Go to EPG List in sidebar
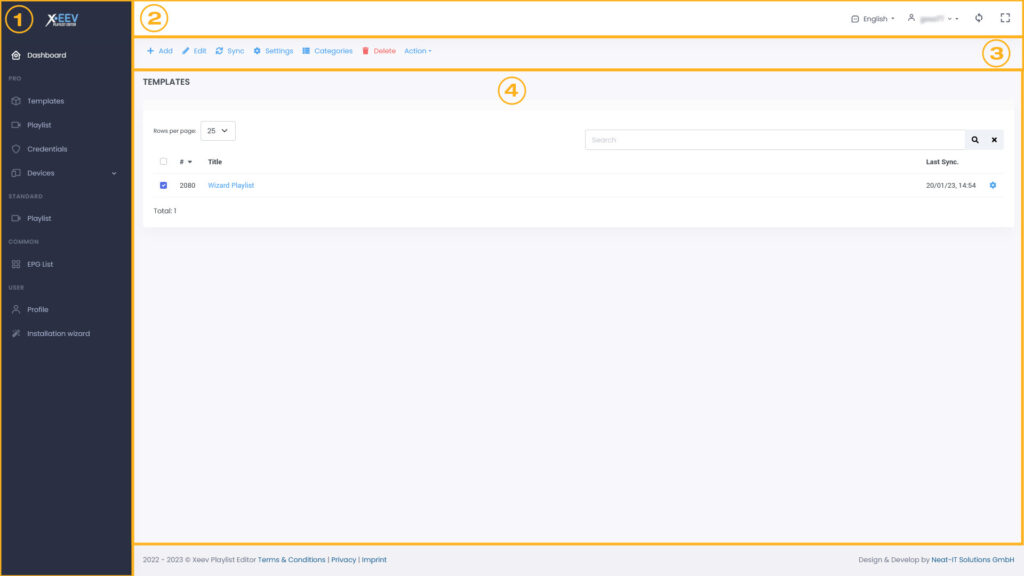The image size is (1024, 576). pos(40,264)
